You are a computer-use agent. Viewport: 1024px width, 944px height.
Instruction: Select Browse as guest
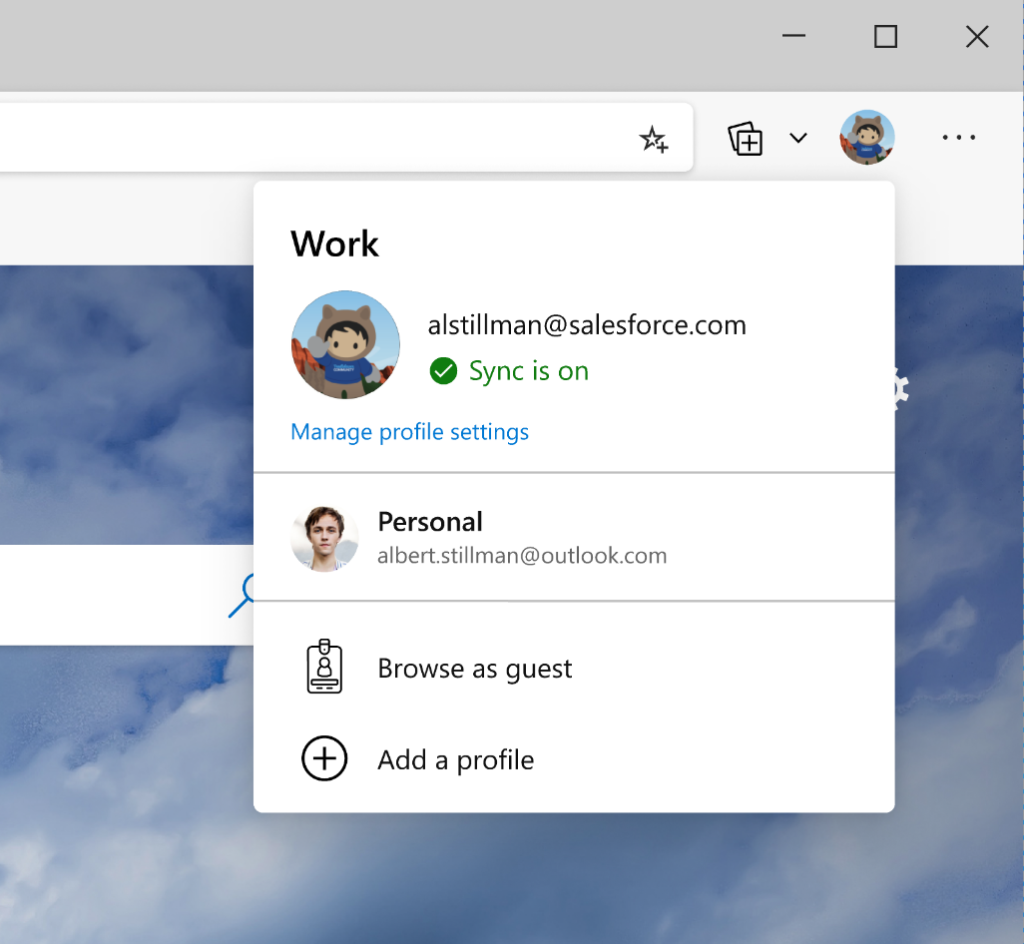pyautogui.click(x=574, y=668)
